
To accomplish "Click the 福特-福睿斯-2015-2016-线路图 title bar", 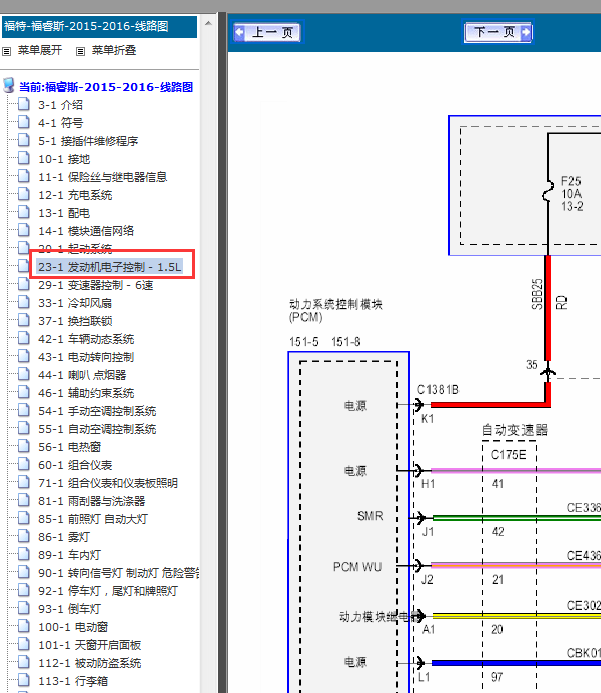I will point(99,27).
